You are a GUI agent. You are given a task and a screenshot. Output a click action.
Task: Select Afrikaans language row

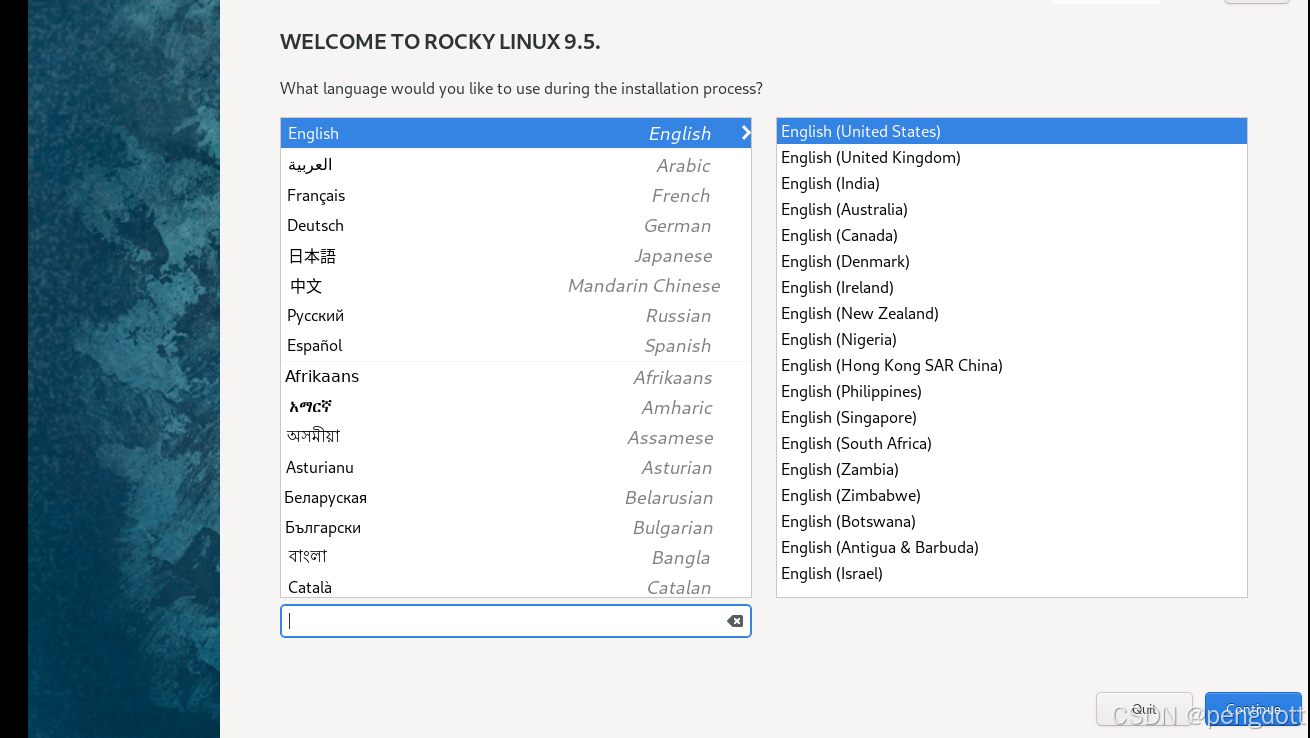[516, 377]
